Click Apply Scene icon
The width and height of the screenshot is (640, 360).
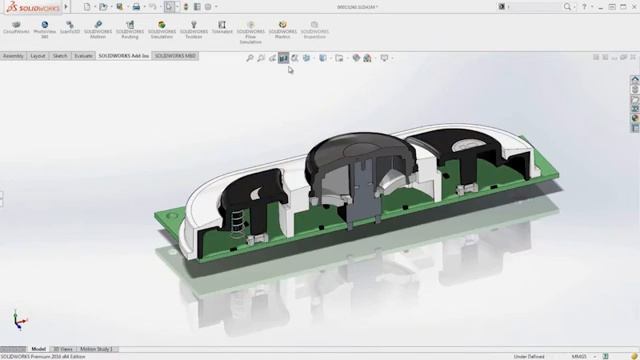tap(367, 58)
